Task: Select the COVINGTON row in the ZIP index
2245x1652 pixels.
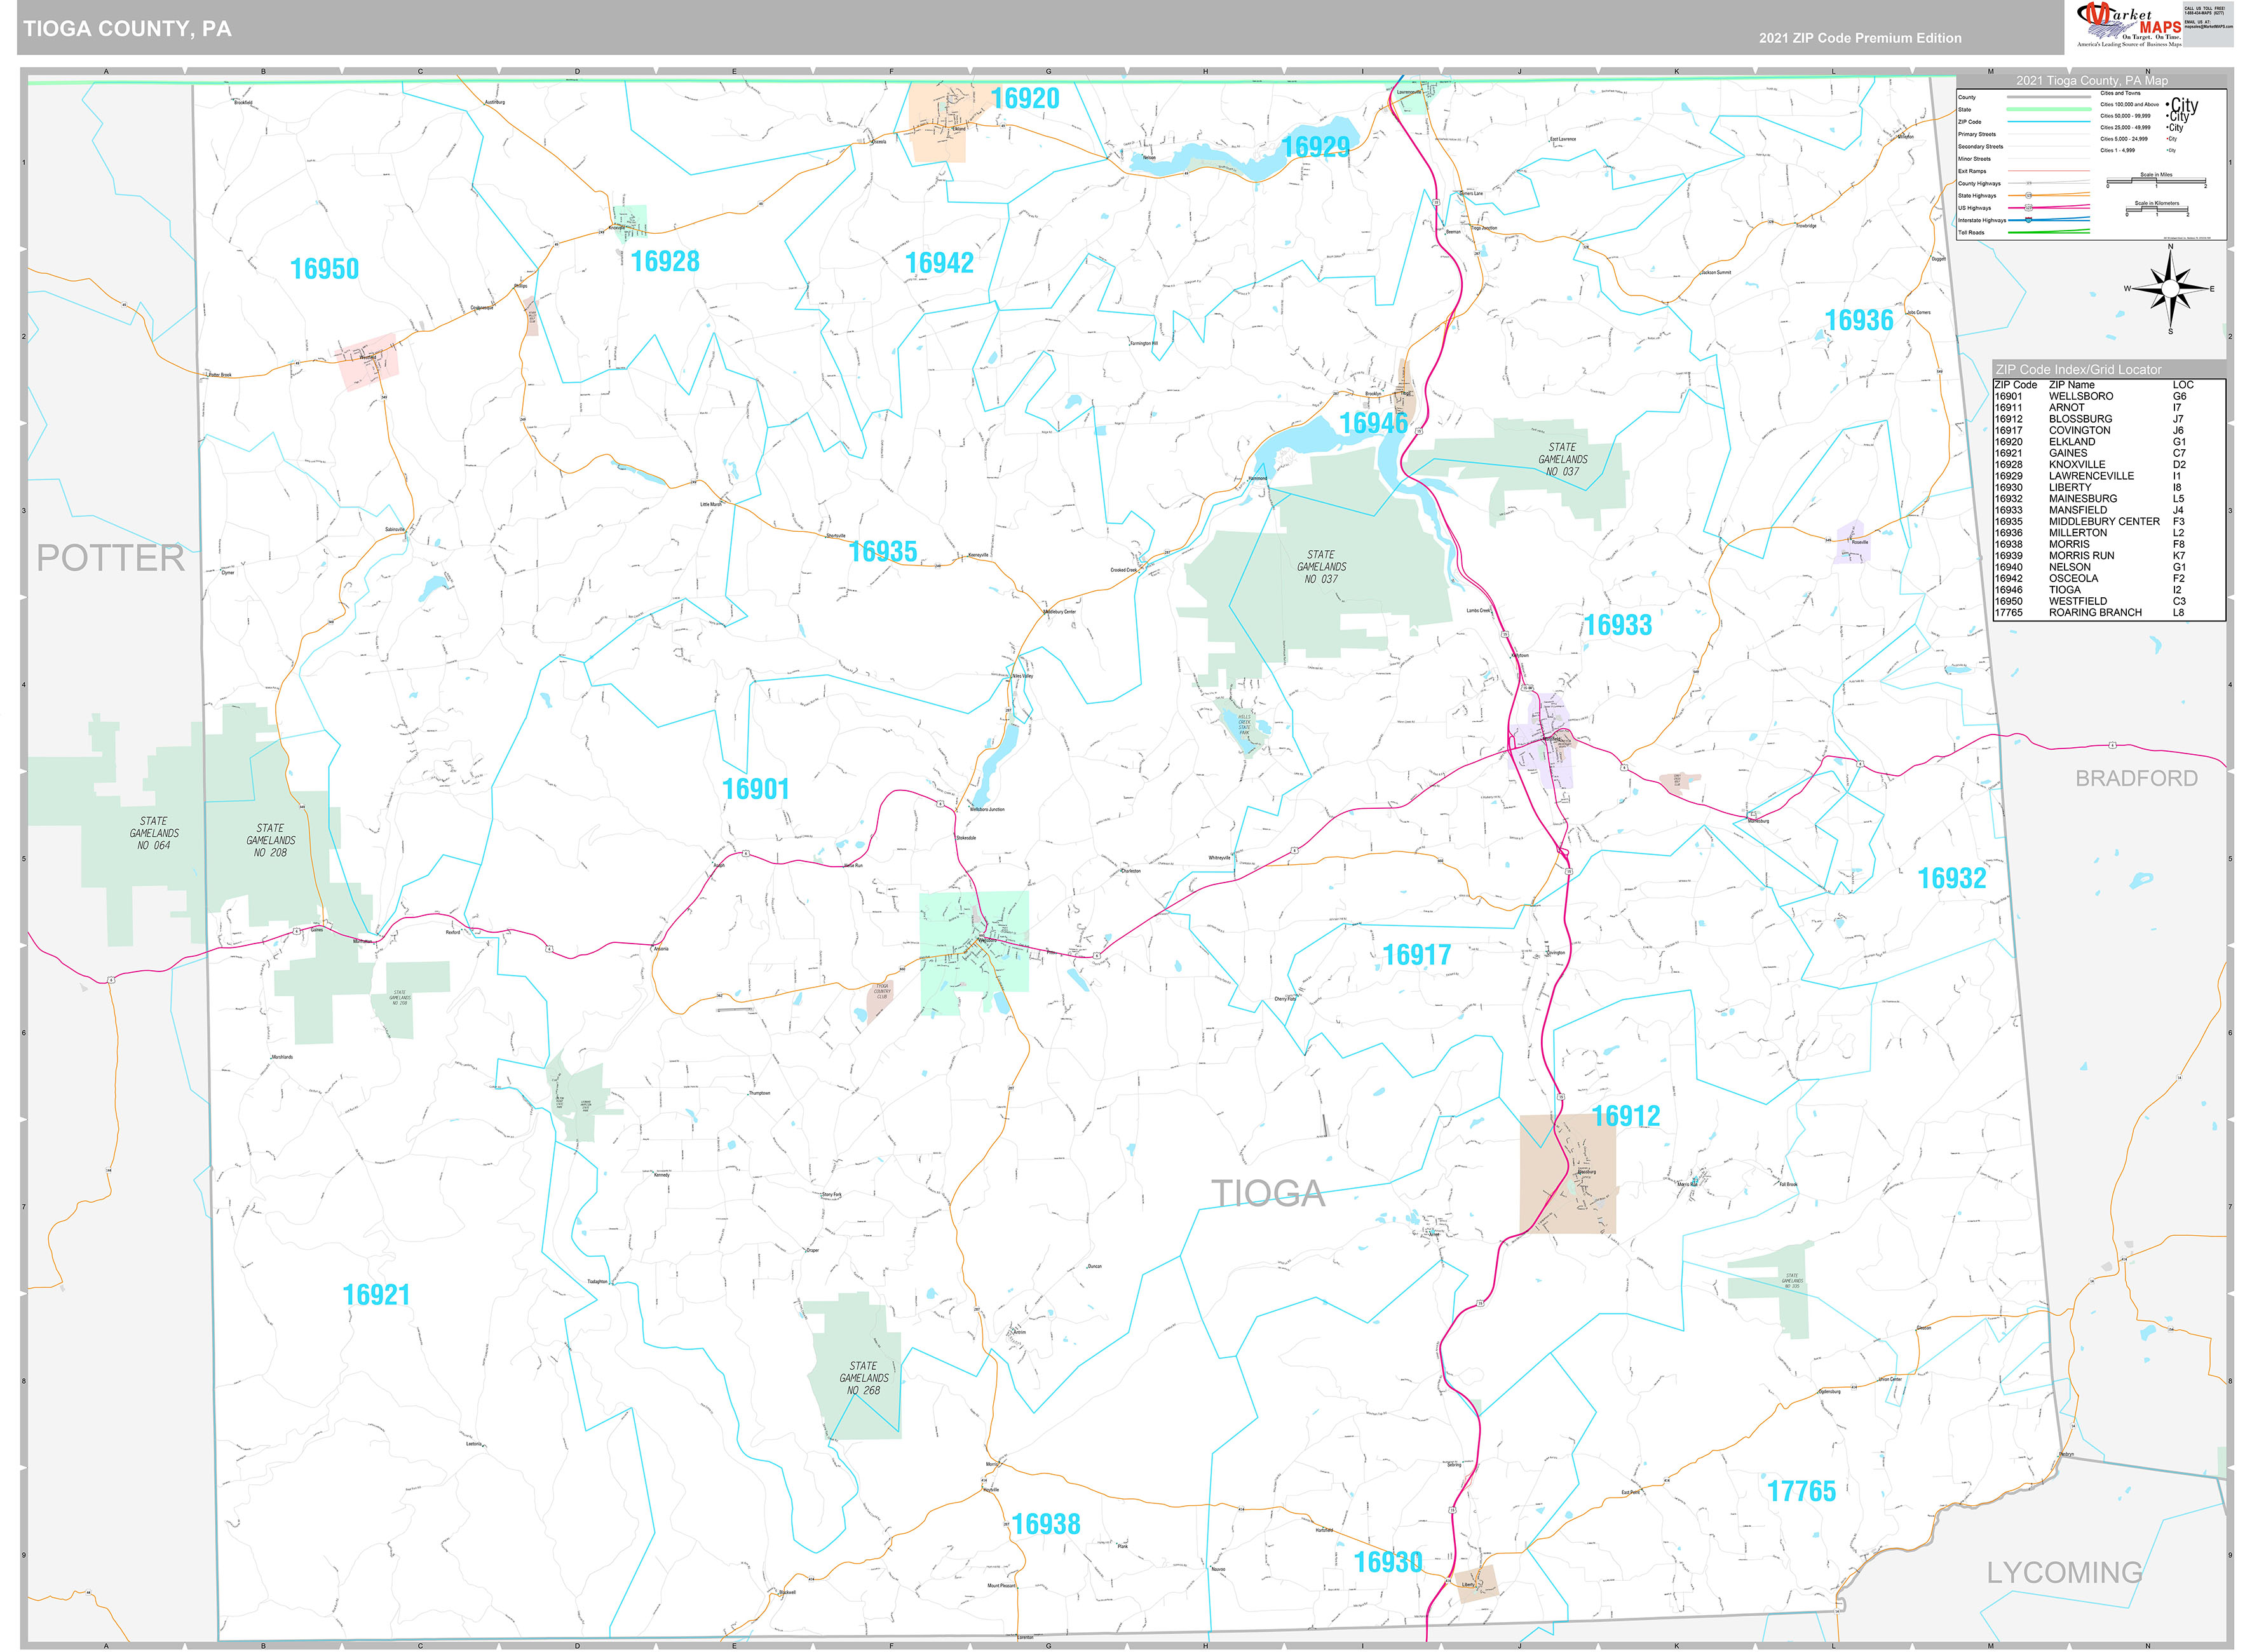Action: point(2109,431)
